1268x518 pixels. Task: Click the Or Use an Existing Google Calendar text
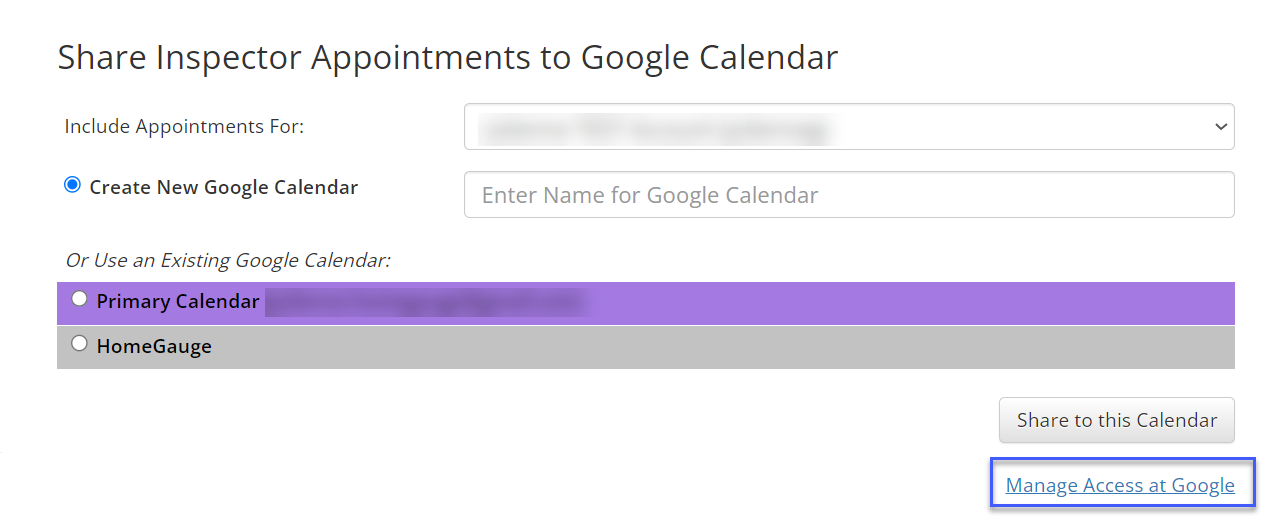click(228, 260)
